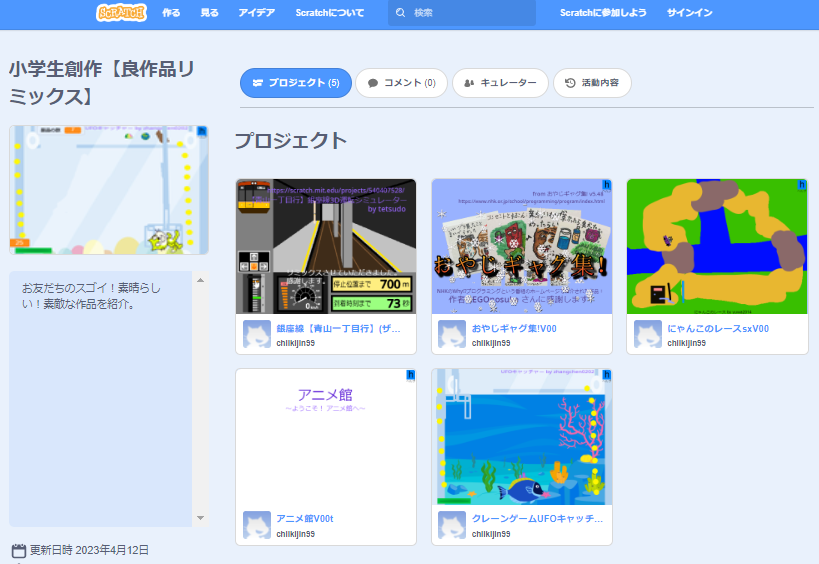This screenshot has width=819, height=564.
Task: Click avatar icon beside アニメ館V00t project
Action: pyautogui.click(x=257, y=526)
